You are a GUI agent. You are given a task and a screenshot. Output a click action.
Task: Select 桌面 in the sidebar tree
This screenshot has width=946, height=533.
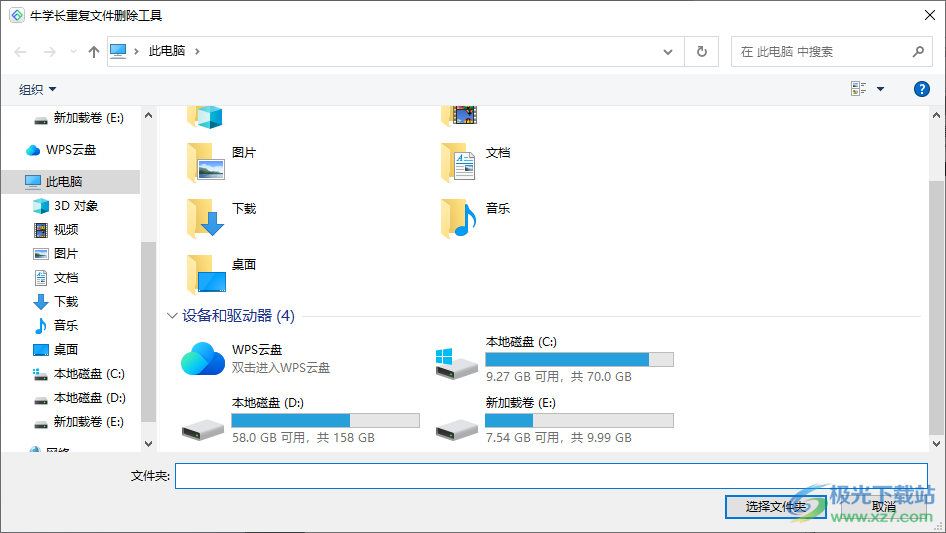pyautogui.click(x=66, y=350)
